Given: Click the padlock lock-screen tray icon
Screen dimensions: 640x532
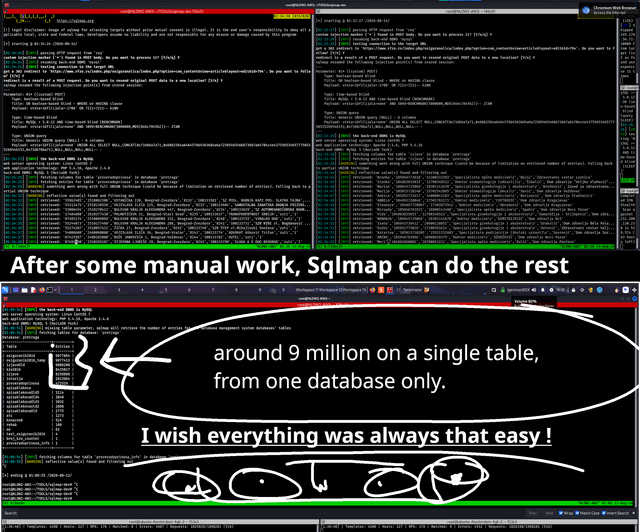Looking at the screenshot, I should (573, 290).
